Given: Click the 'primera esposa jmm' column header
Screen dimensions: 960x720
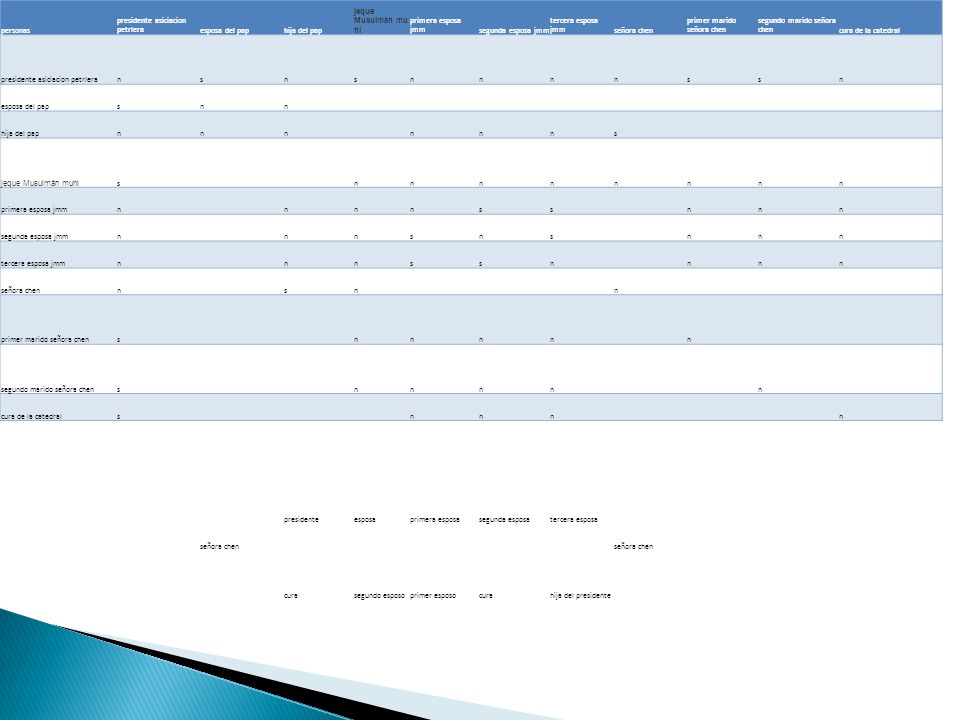Looking at the screenshot, I should [x=435, y=25].
